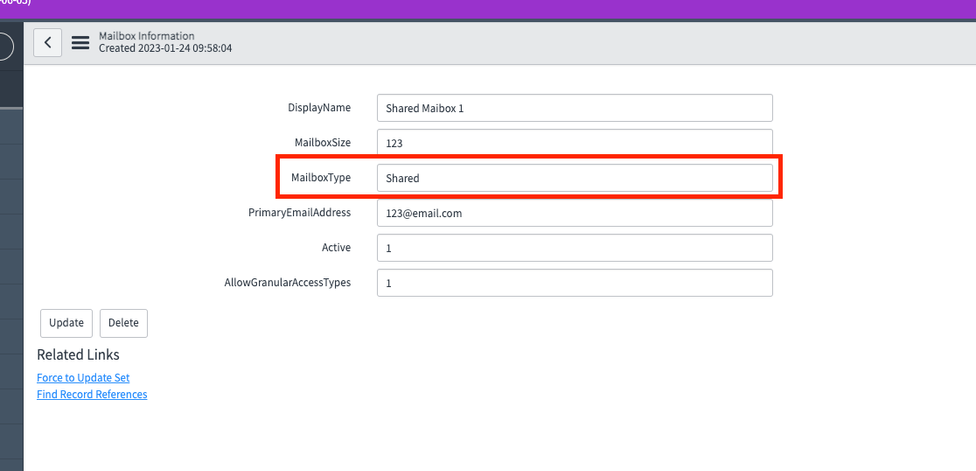976x471 pixels.
Task: Focus the PrimaryEmailAddress input box
Action: [575, 213]
